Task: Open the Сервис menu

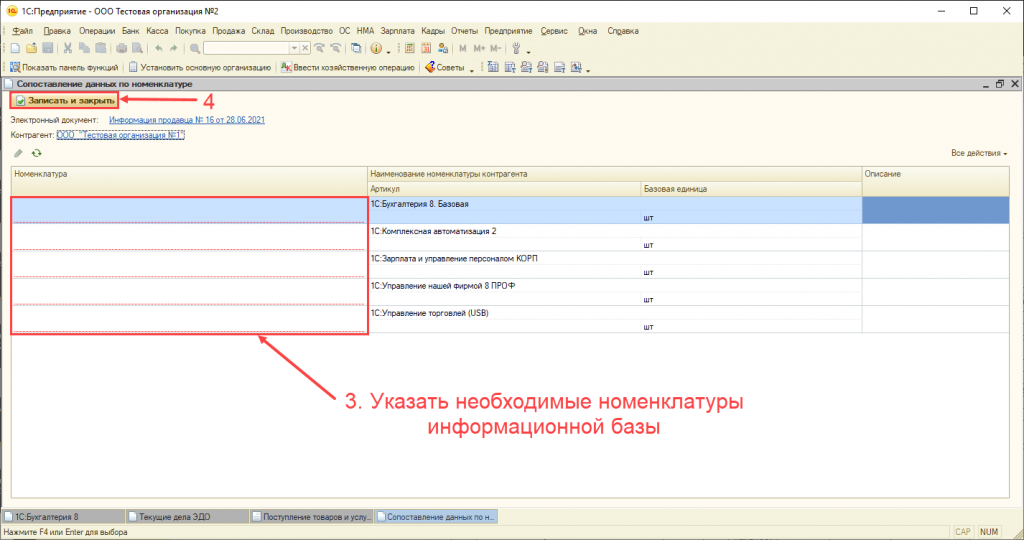Action: pyautogui.click(x=554, y=31)
